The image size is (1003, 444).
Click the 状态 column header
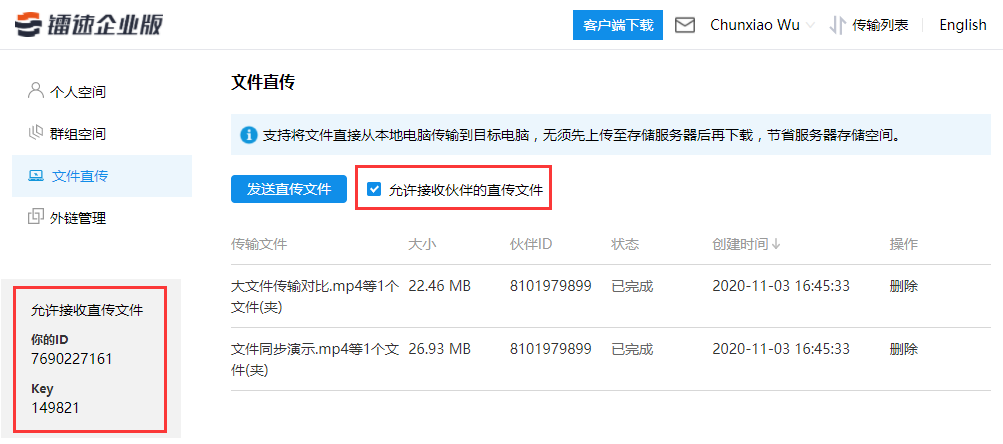(626, 244)
